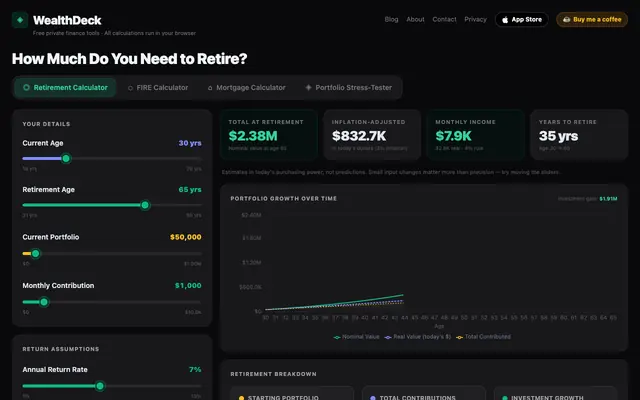
Task: Click the Current Portfolio slider handle
Action: pyautogui.click(x=36, y=253)
